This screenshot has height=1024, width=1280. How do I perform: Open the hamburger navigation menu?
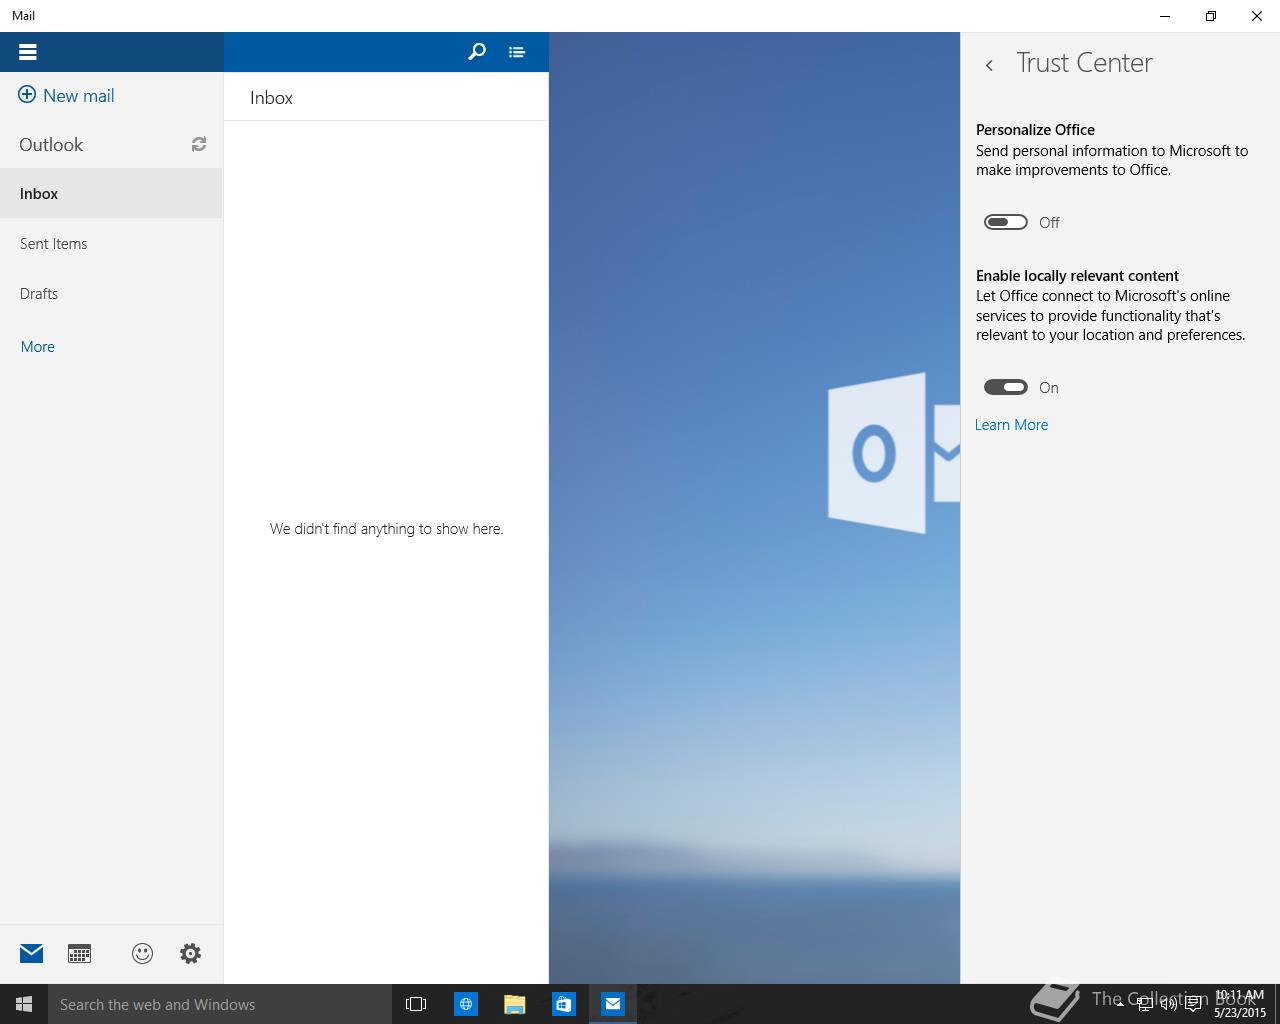(x=27, y=52)
